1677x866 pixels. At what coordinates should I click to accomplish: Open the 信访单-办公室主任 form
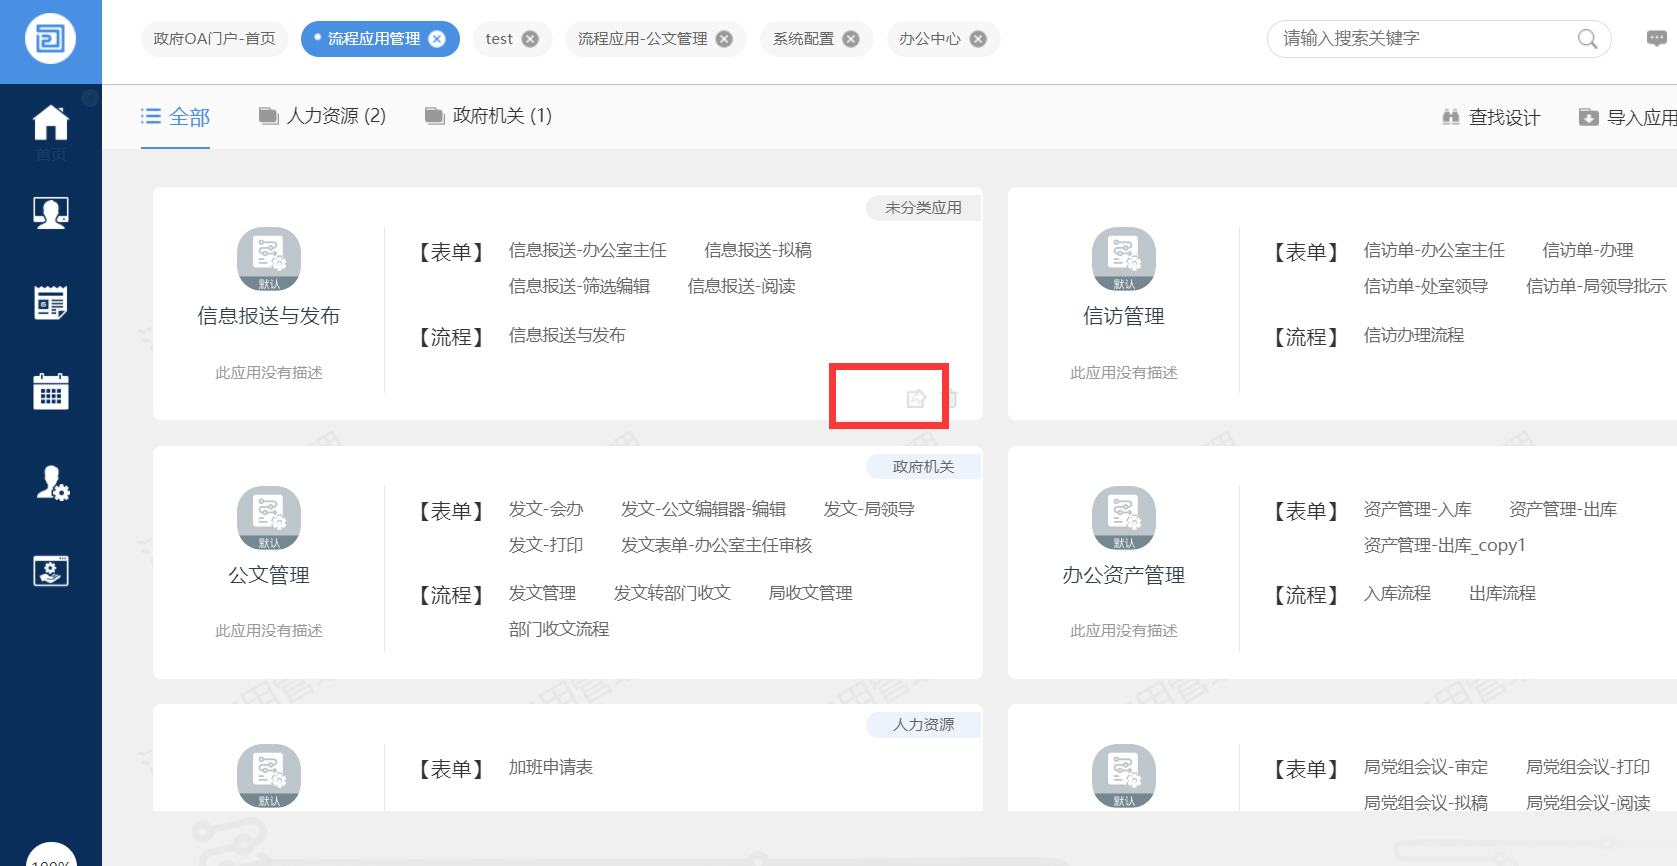pos(1434,250)
